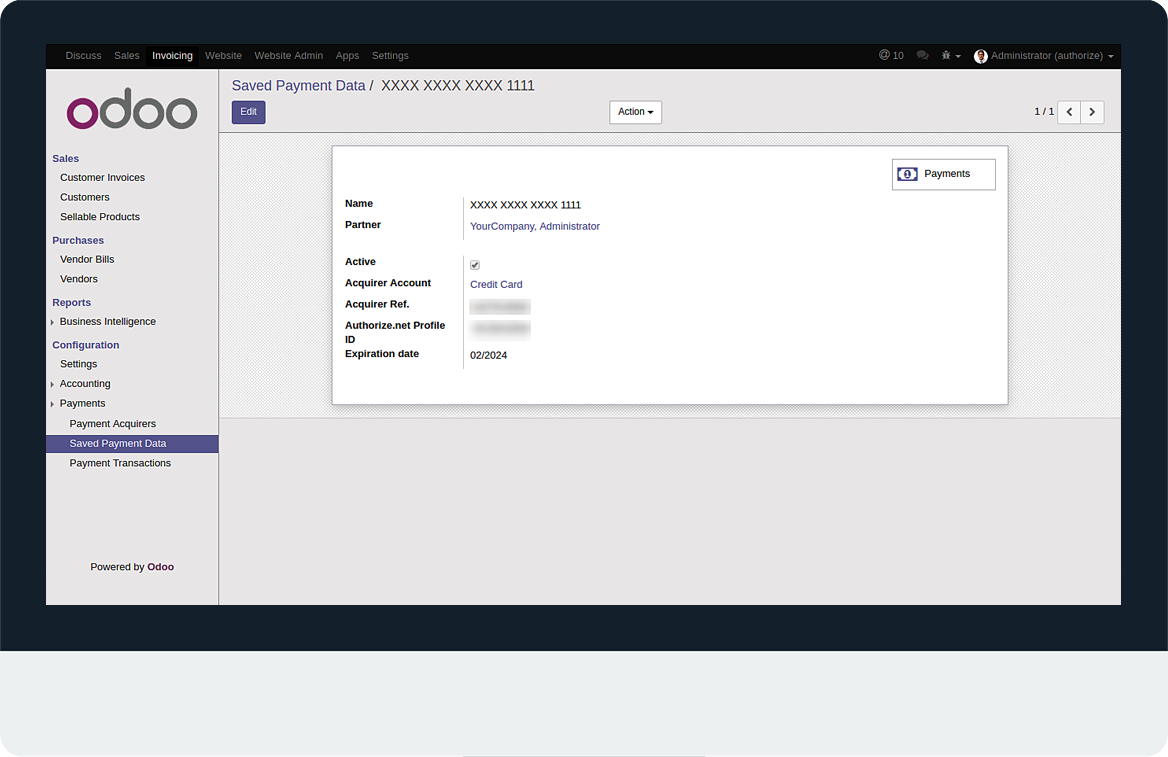Image resolution: width=1168 pixels, height=757 pixels.
Task: Open Business Intelligence reports item
Action: point(108,322)
